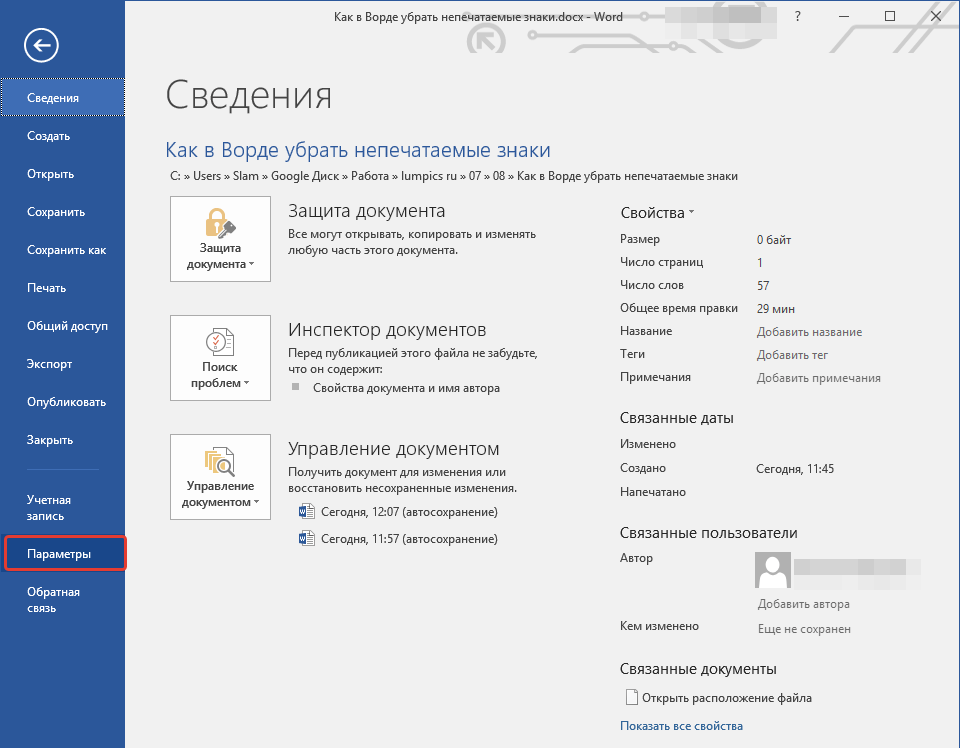Image resolution: width=960 pixels, height=748 pixels.
Task: Click Добавить тег field
Action: point(792,355)
